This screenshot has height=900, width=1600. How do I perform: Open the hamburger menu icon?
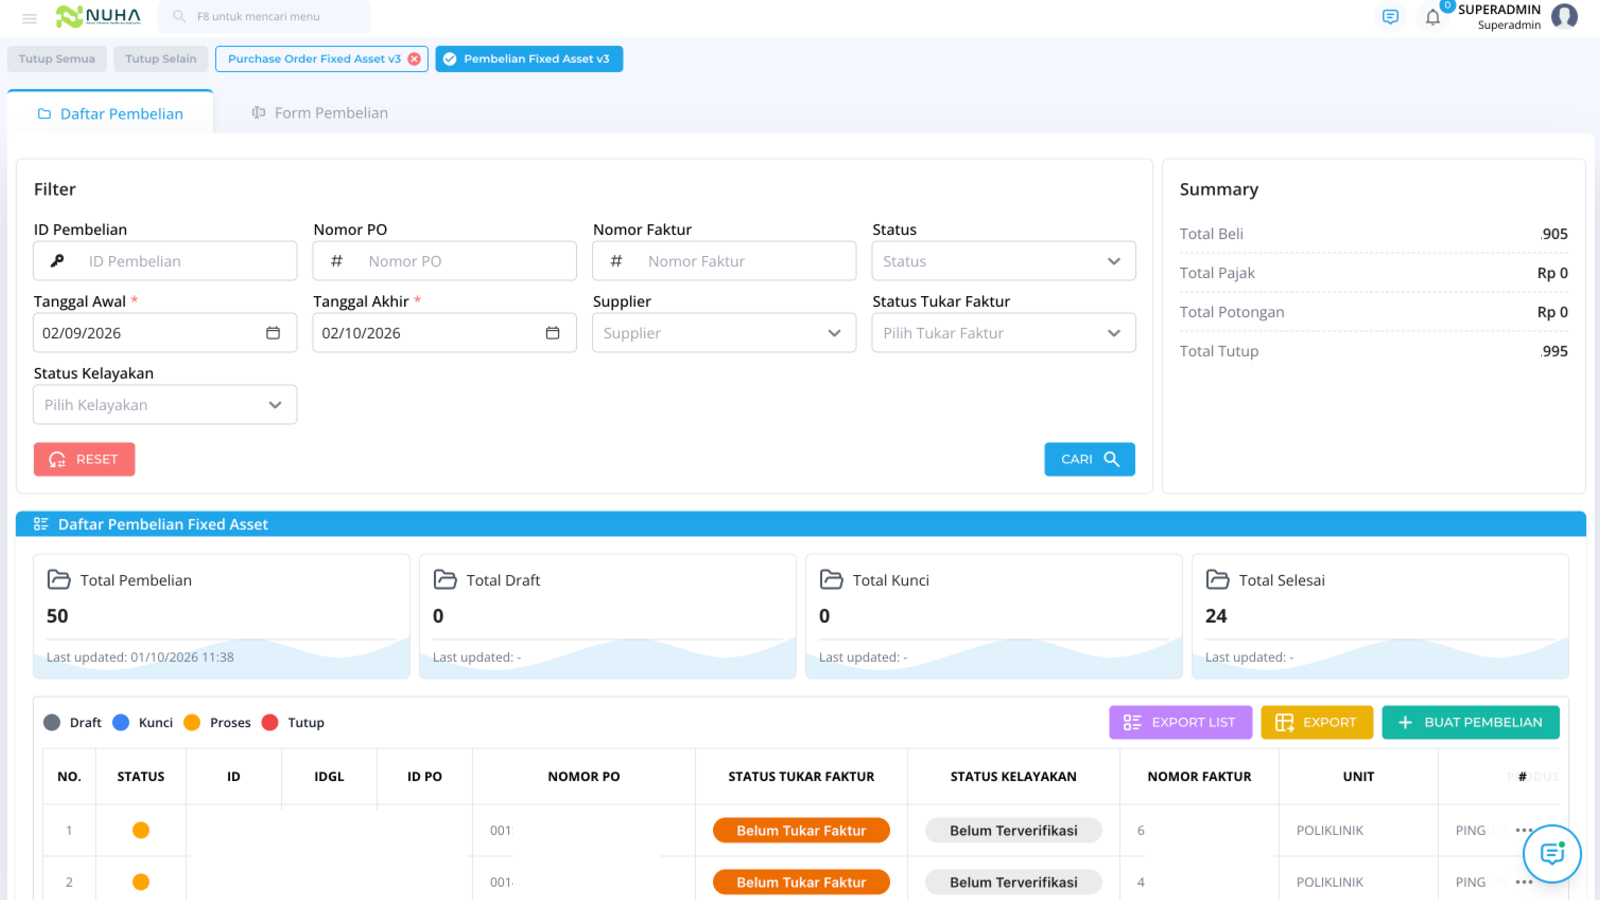point(29,18)
